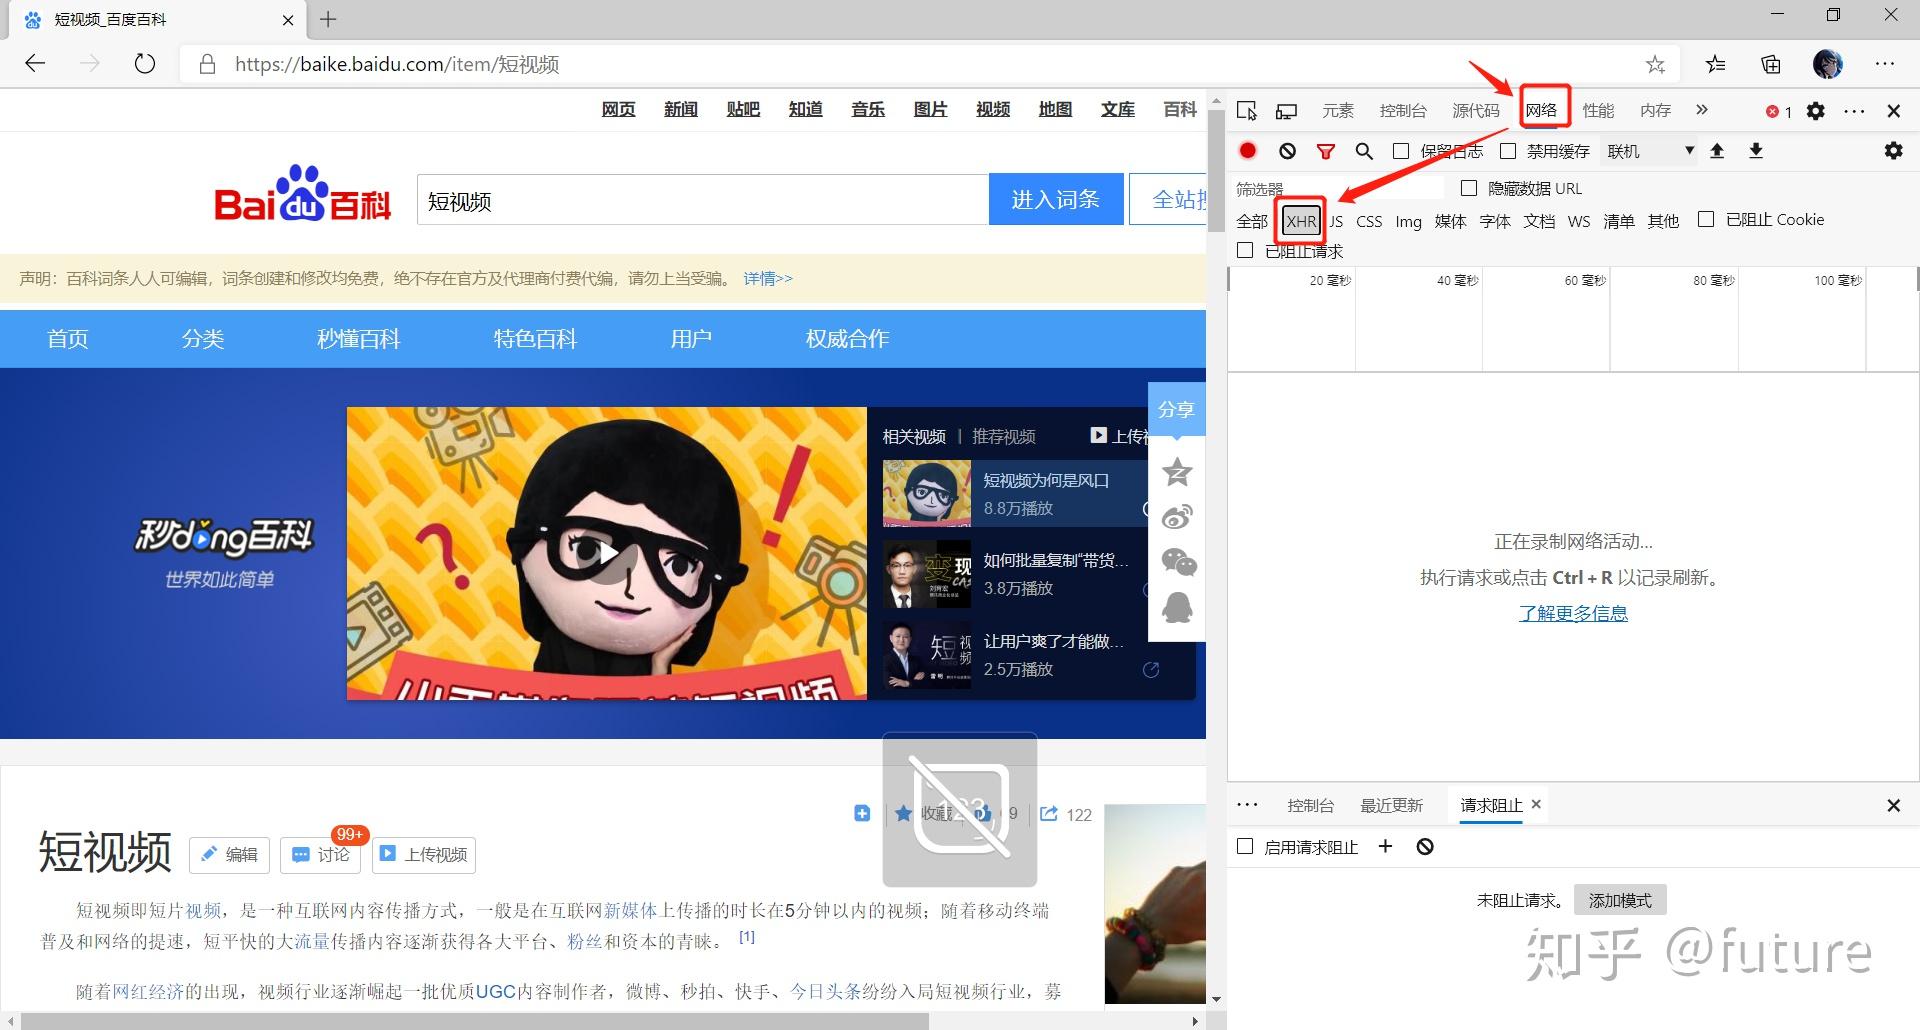
Task: Click the 进入词条 search button
Action: click(x=1056, y=199)
